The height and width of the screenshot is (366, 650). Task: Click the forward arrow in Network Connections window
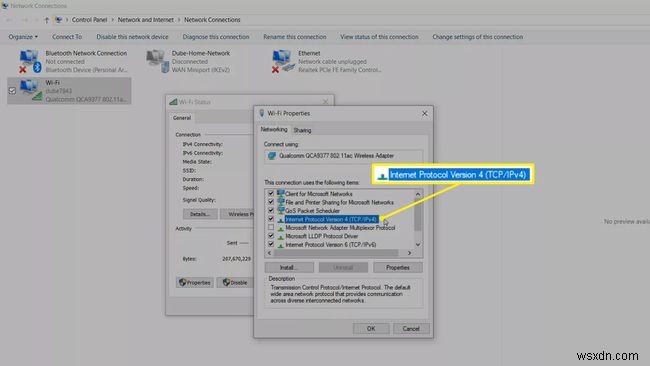pyautogui.click(x=25, y=20)
